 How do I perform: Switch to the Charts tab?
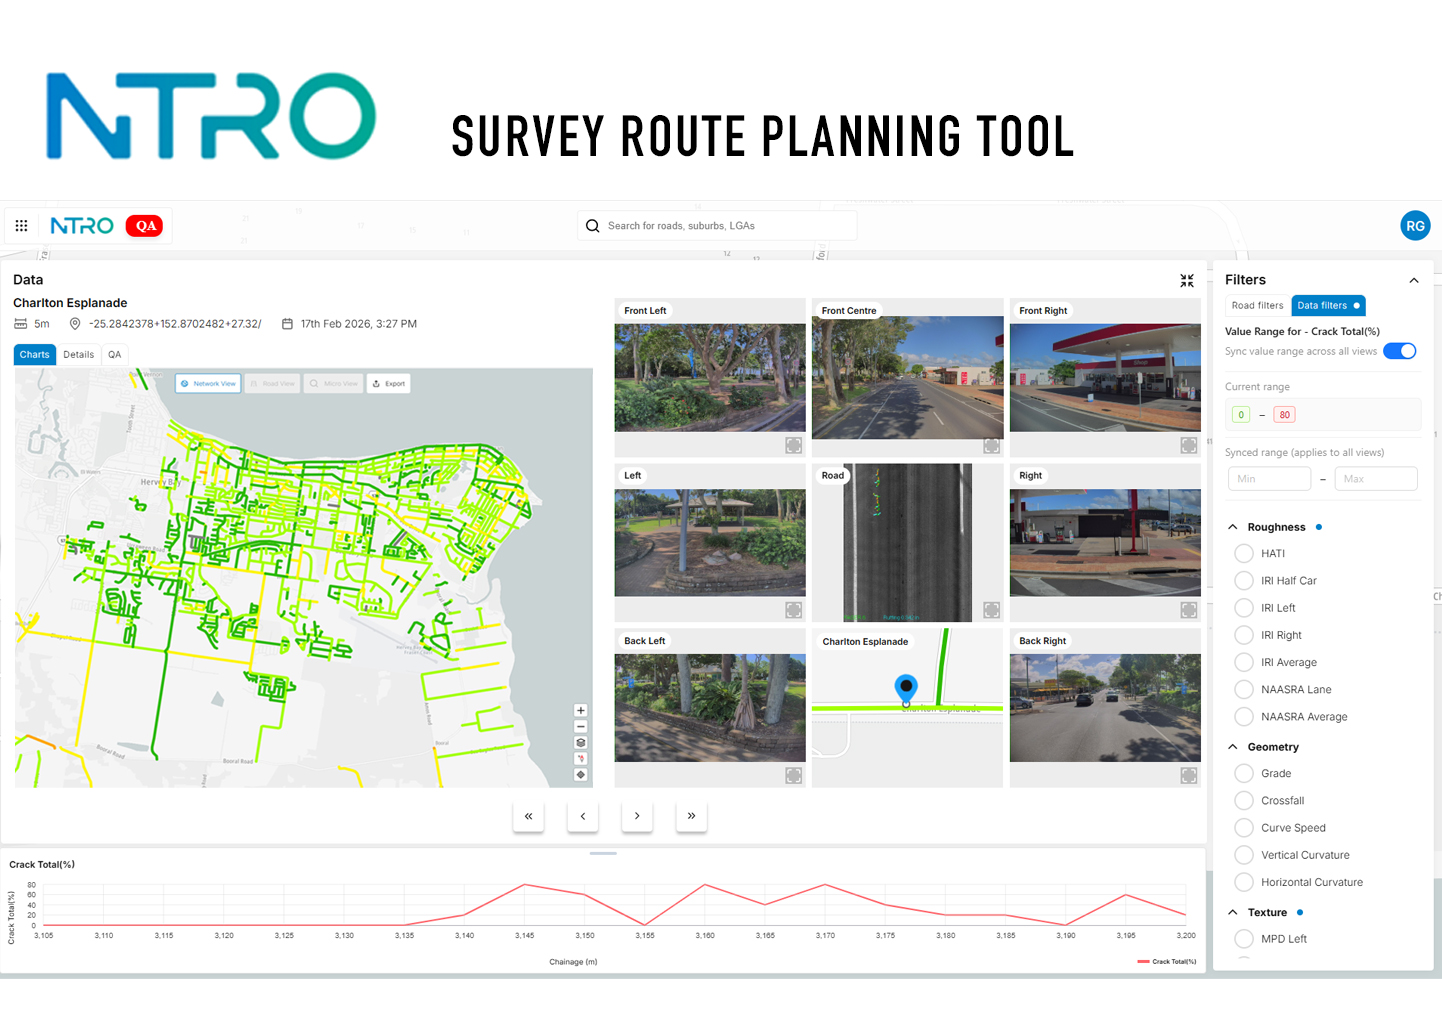[34, 355]
